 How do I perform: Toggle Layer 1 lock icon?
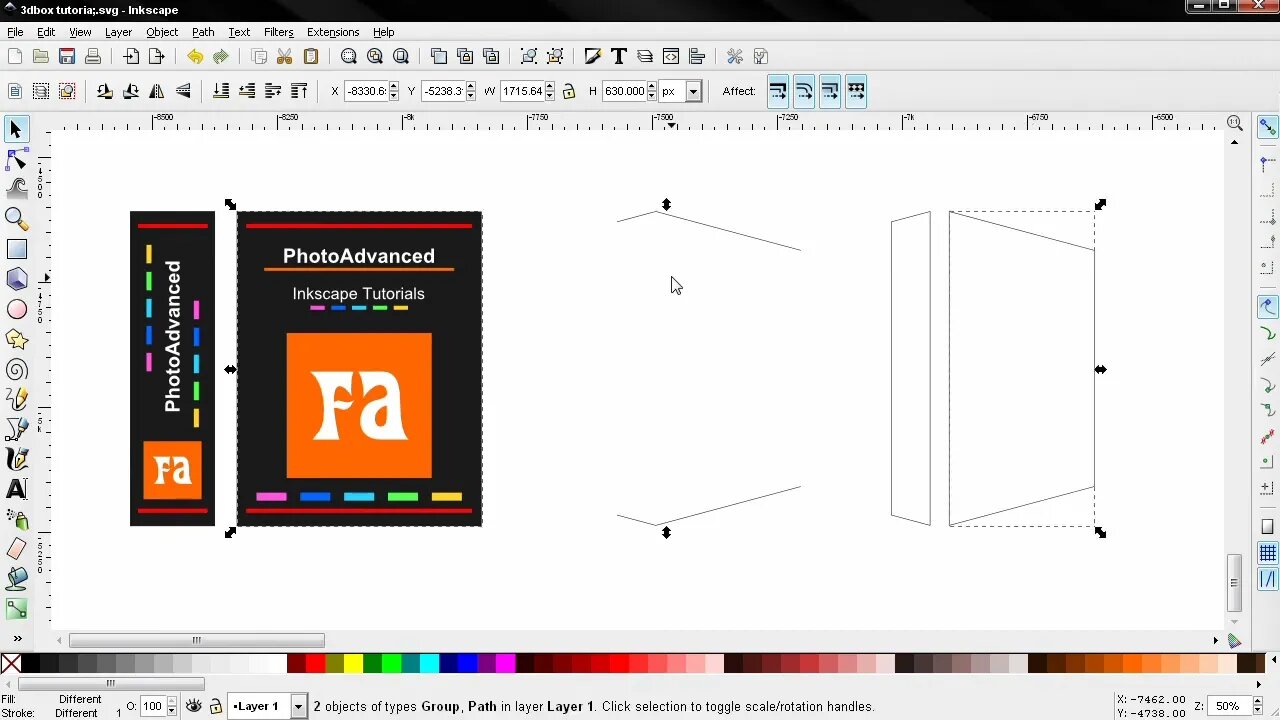[x=215, y=706]
